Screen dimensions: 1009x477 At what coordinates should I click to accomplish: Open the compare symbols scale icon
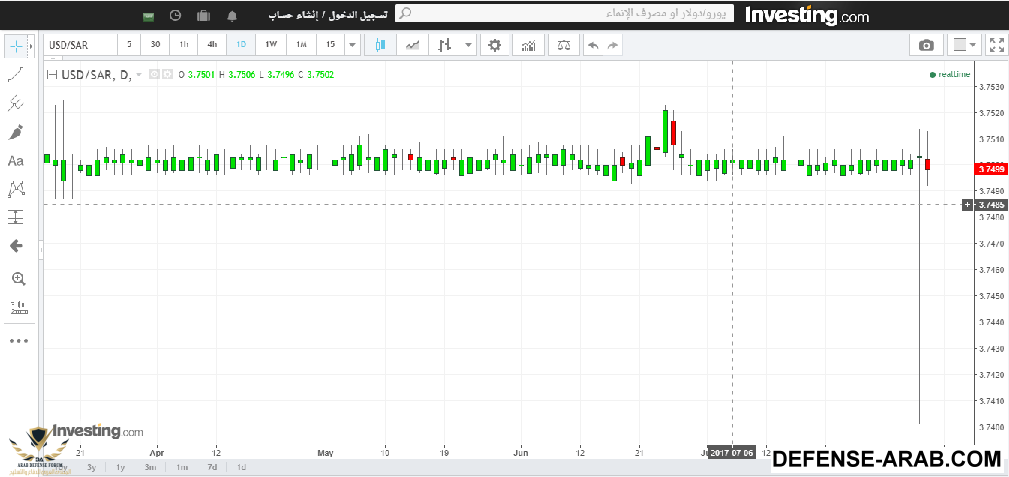564,45
